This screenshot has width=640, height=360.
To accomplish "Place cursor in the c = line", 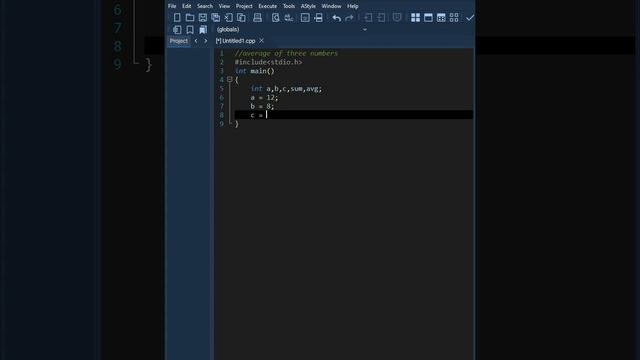I will click(354, 115).
